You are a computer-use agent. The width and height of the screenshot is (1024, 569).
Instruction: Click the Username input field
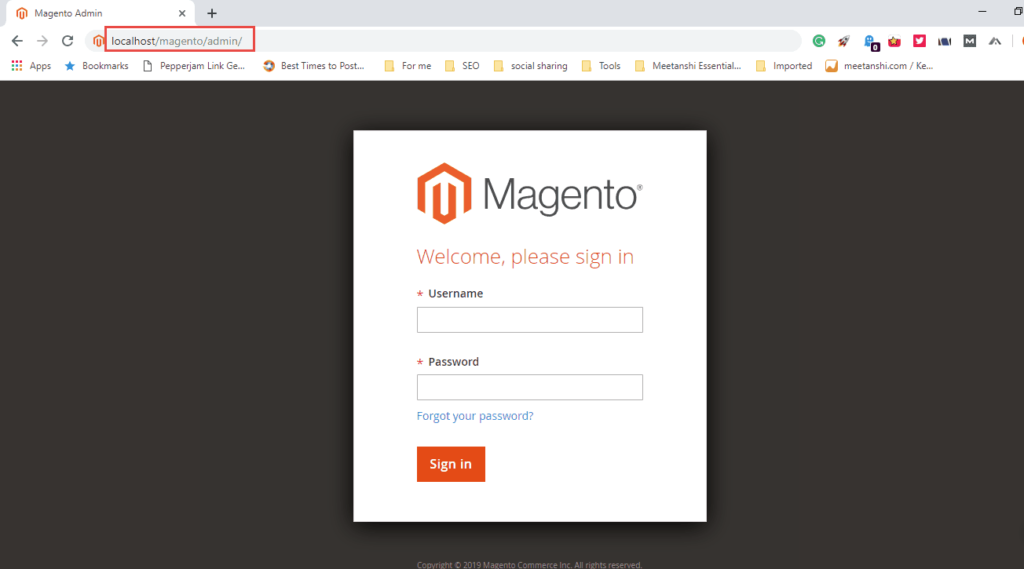pos(530,319)
